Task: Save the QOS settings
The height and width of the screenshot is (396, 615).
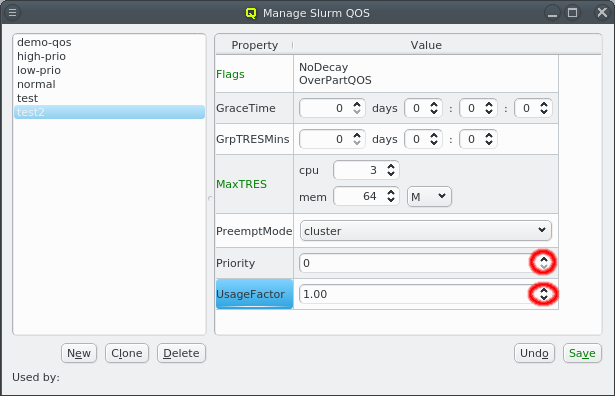Action: click(582, 353)
